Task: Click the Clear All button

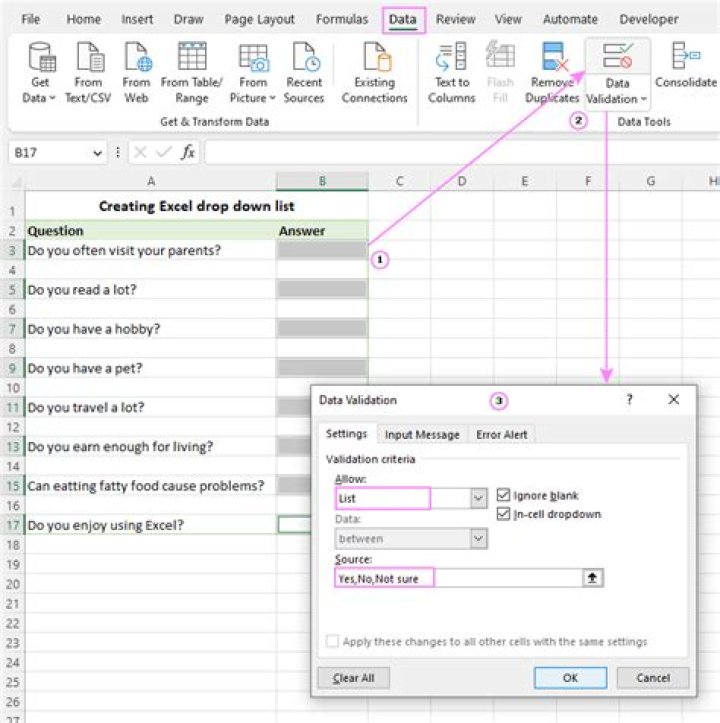Action: pos(352,678)
